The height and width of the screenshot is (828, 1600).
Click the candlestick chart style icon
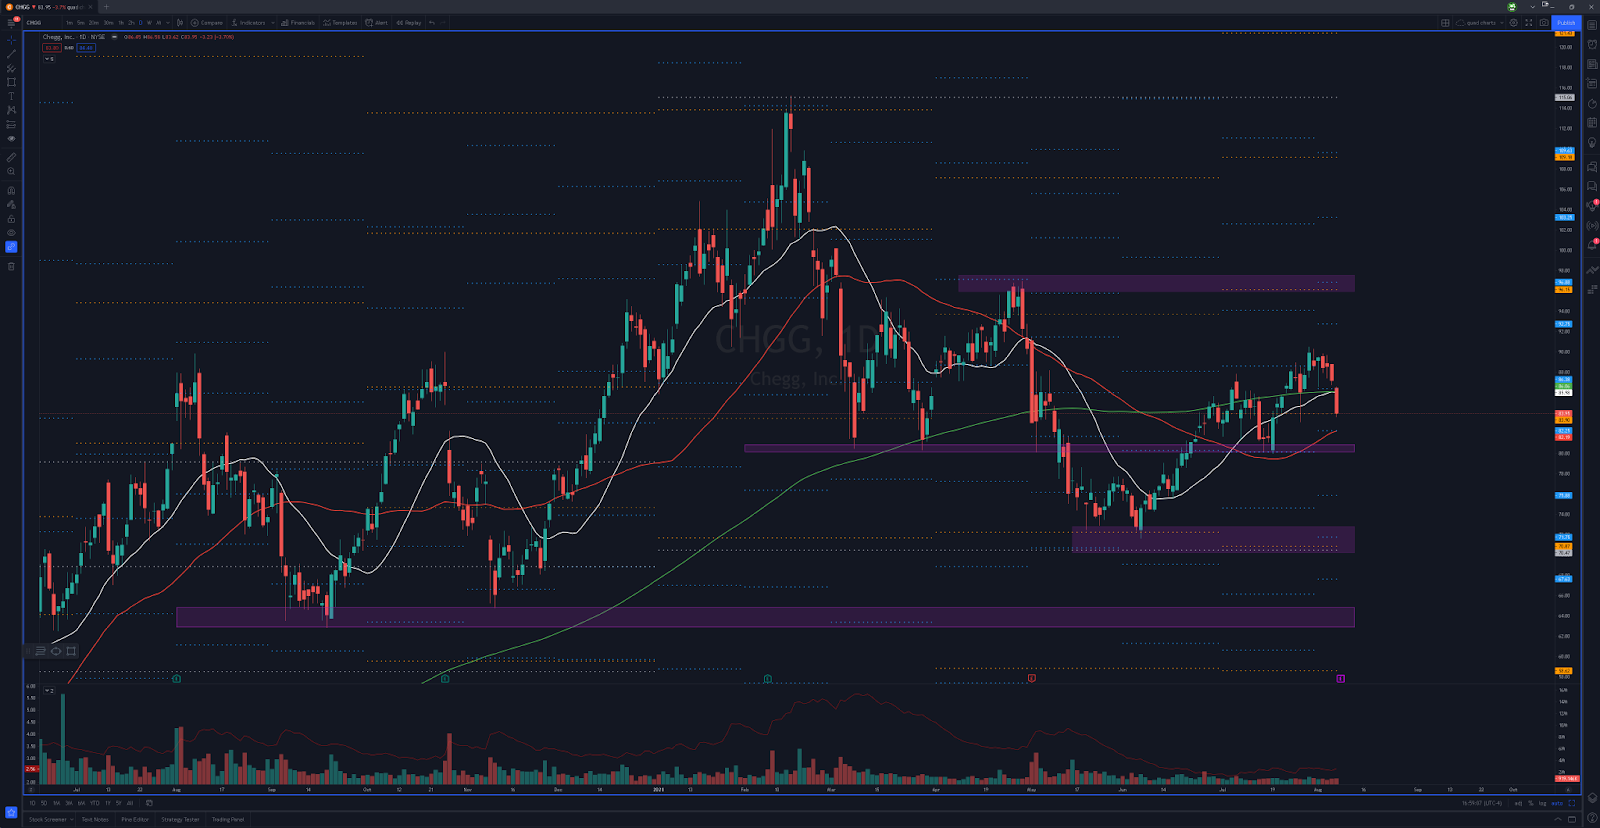[180, 22]
